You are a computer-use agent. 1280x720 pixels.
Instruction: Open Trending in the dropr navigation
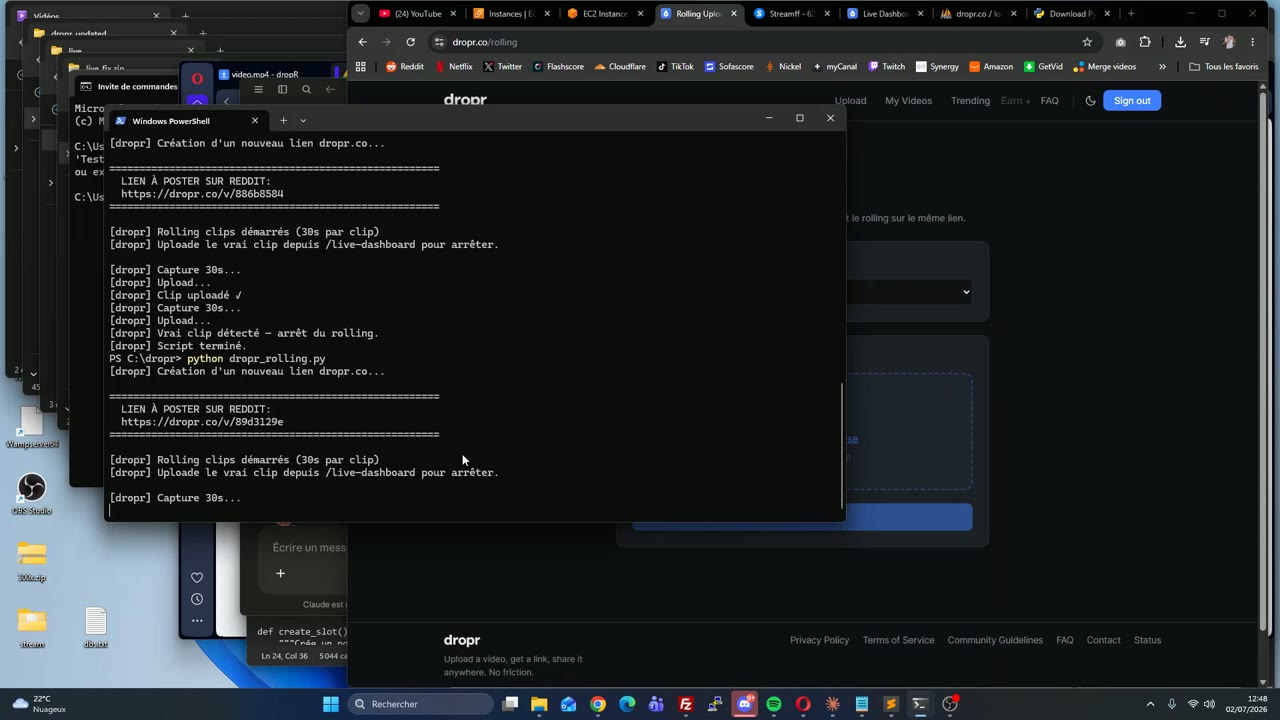(970, 100)
